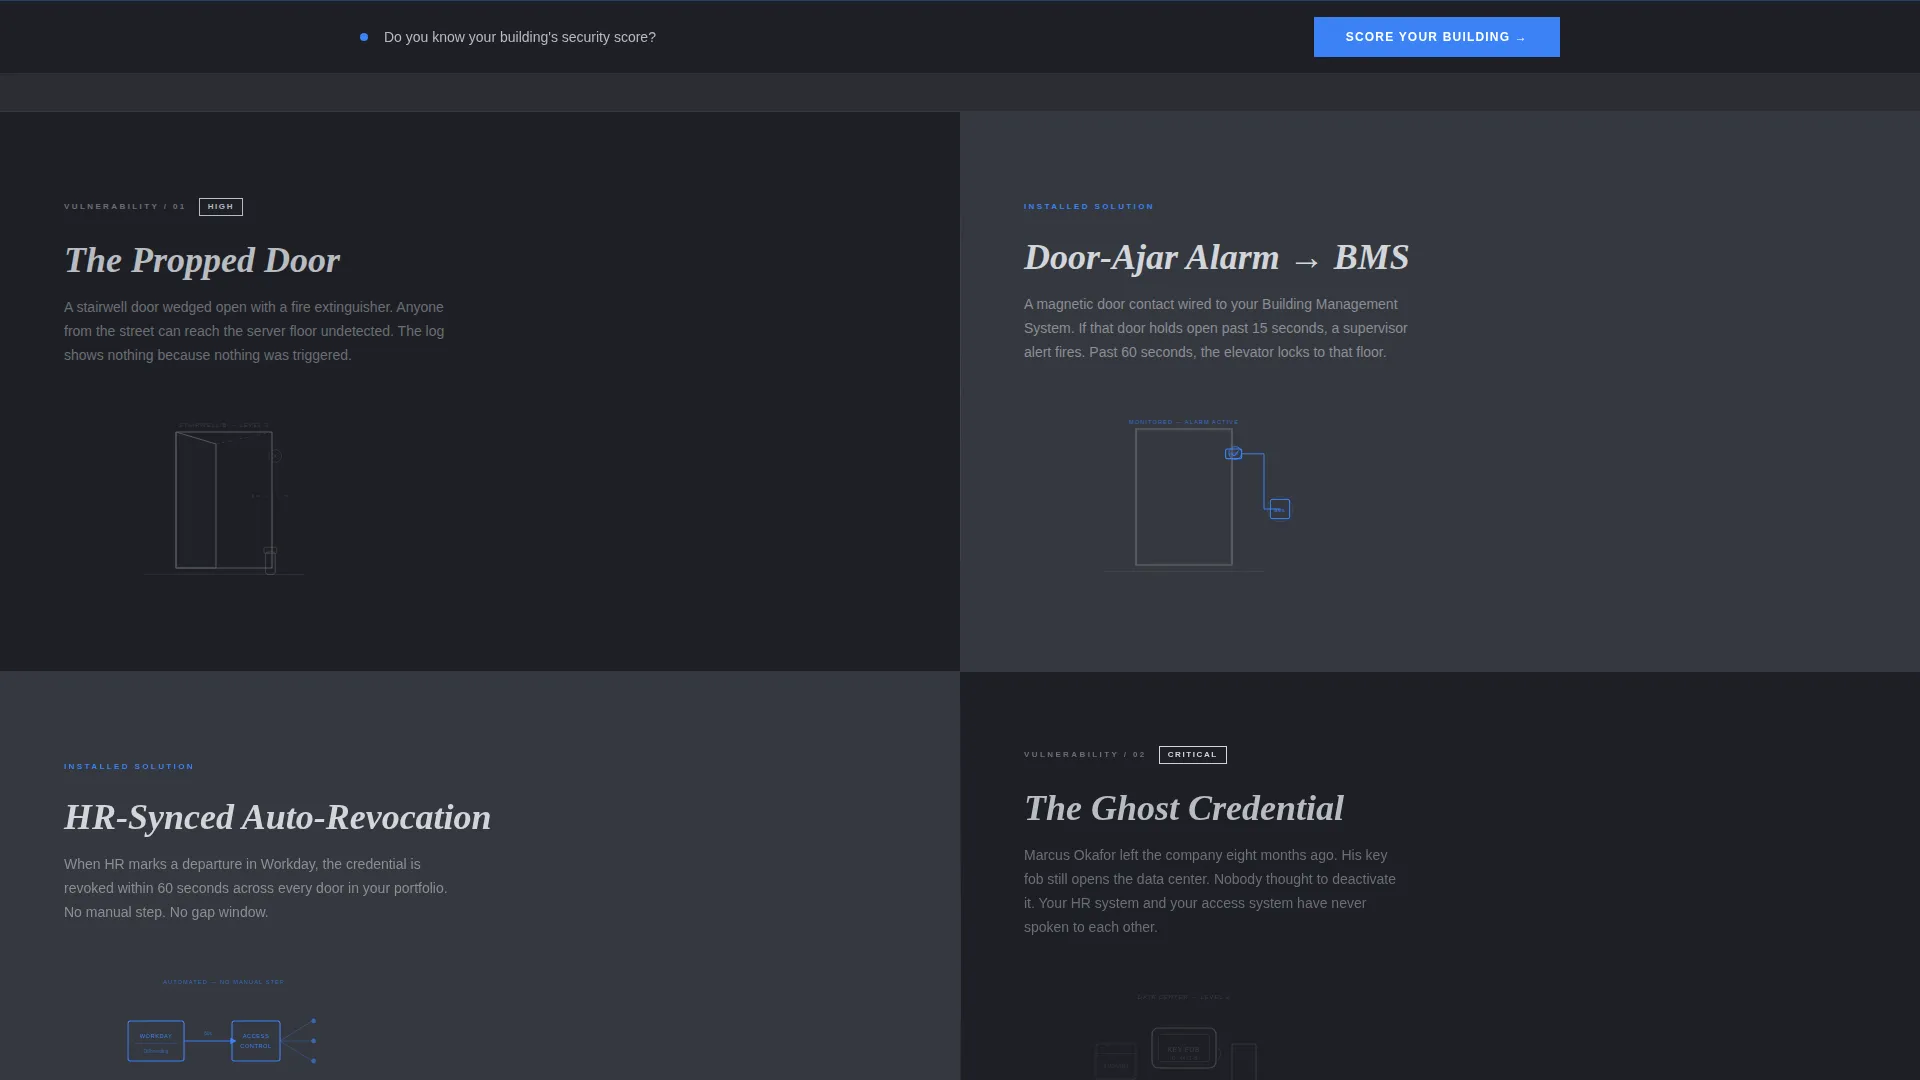
Task: Click the 'Installed Solution' label above HR-Synced Auto-Revocation
Action: [x=129, y=767]
